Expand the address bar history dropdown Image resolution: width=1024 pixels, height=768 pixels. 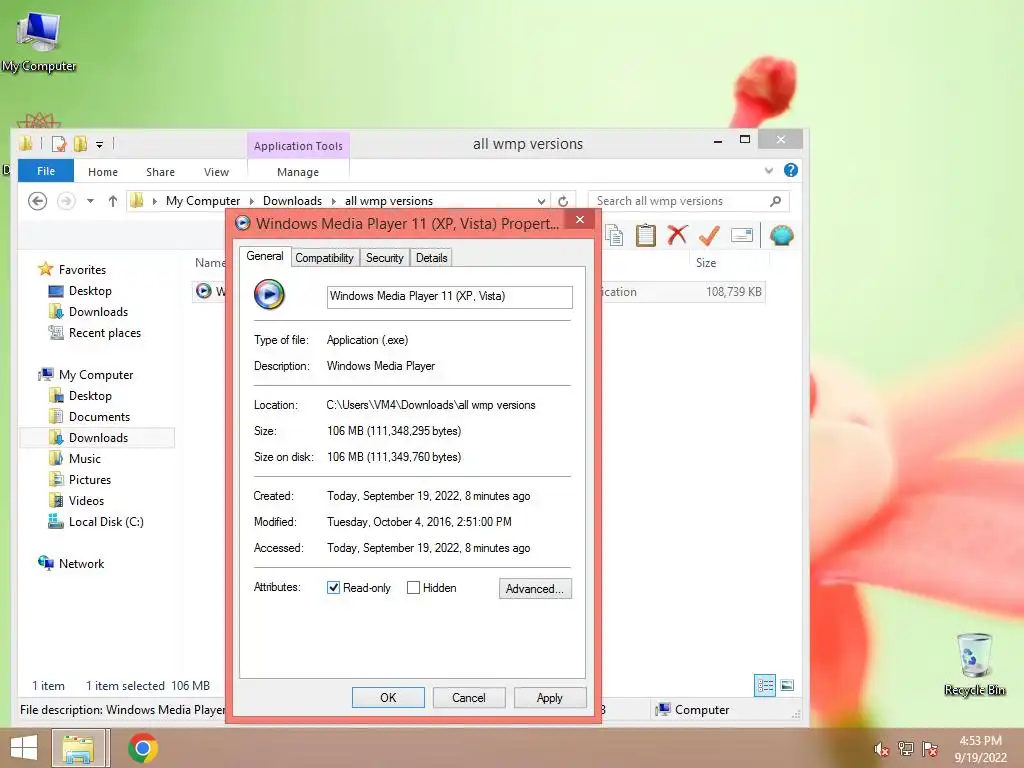[541, 201]
